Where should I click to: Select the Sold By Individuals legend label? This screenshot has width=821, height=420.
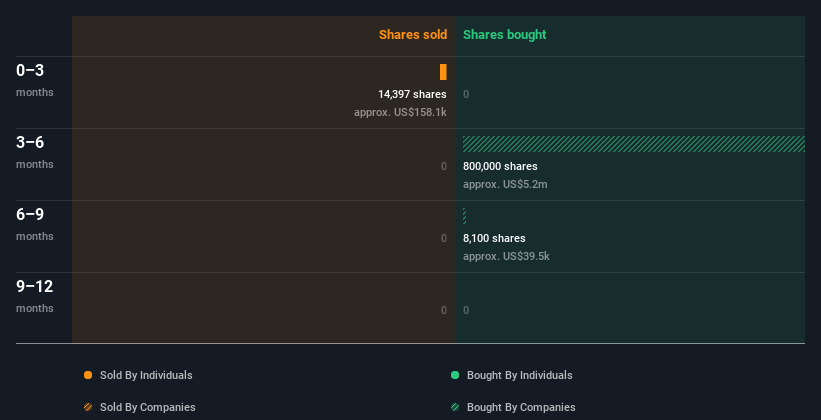pos(146,375)
